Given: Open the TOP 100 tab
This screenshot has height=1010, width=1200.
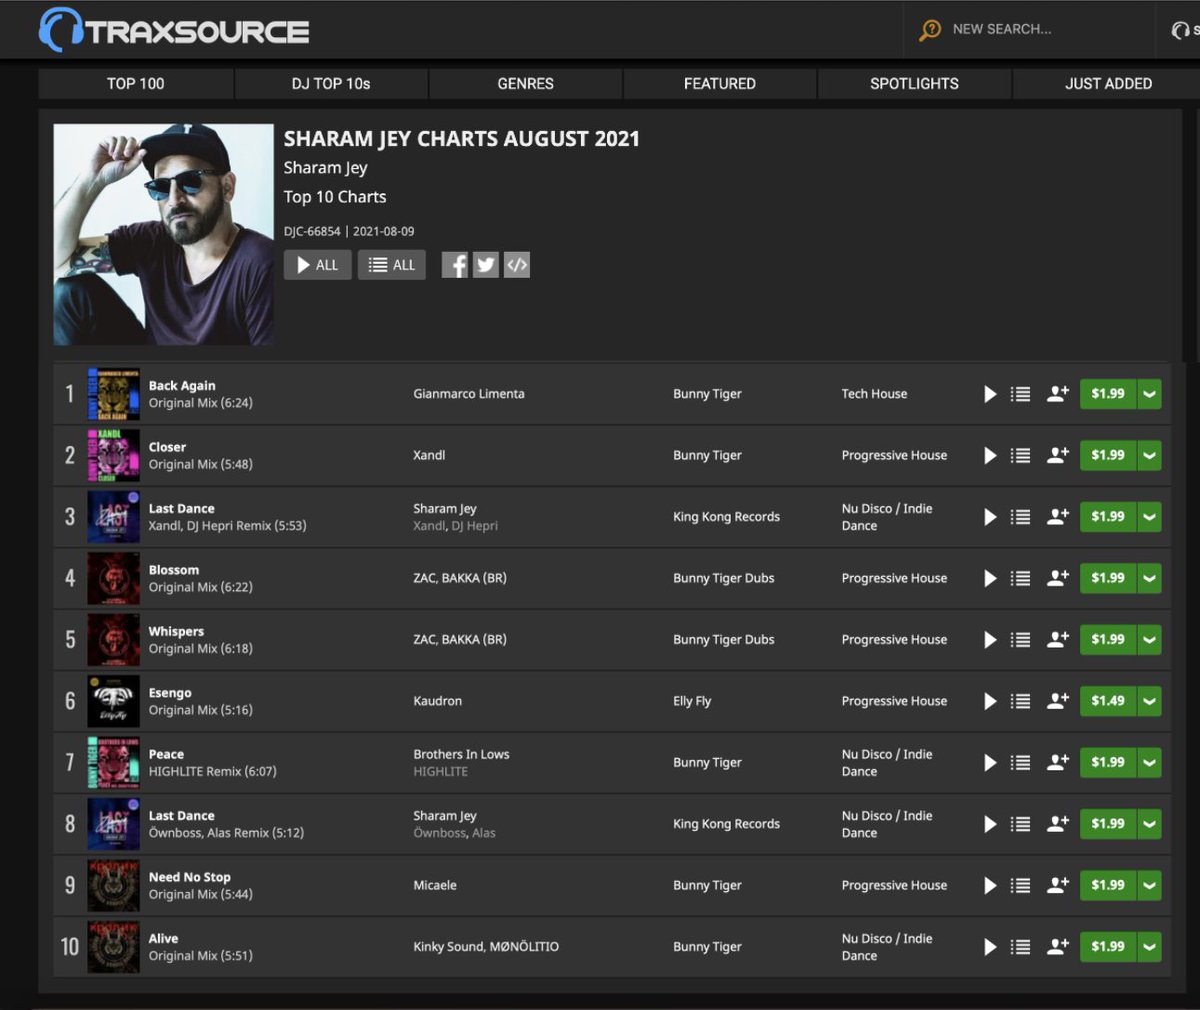Looking at the screenshot, I should click(x=136, y=84).
